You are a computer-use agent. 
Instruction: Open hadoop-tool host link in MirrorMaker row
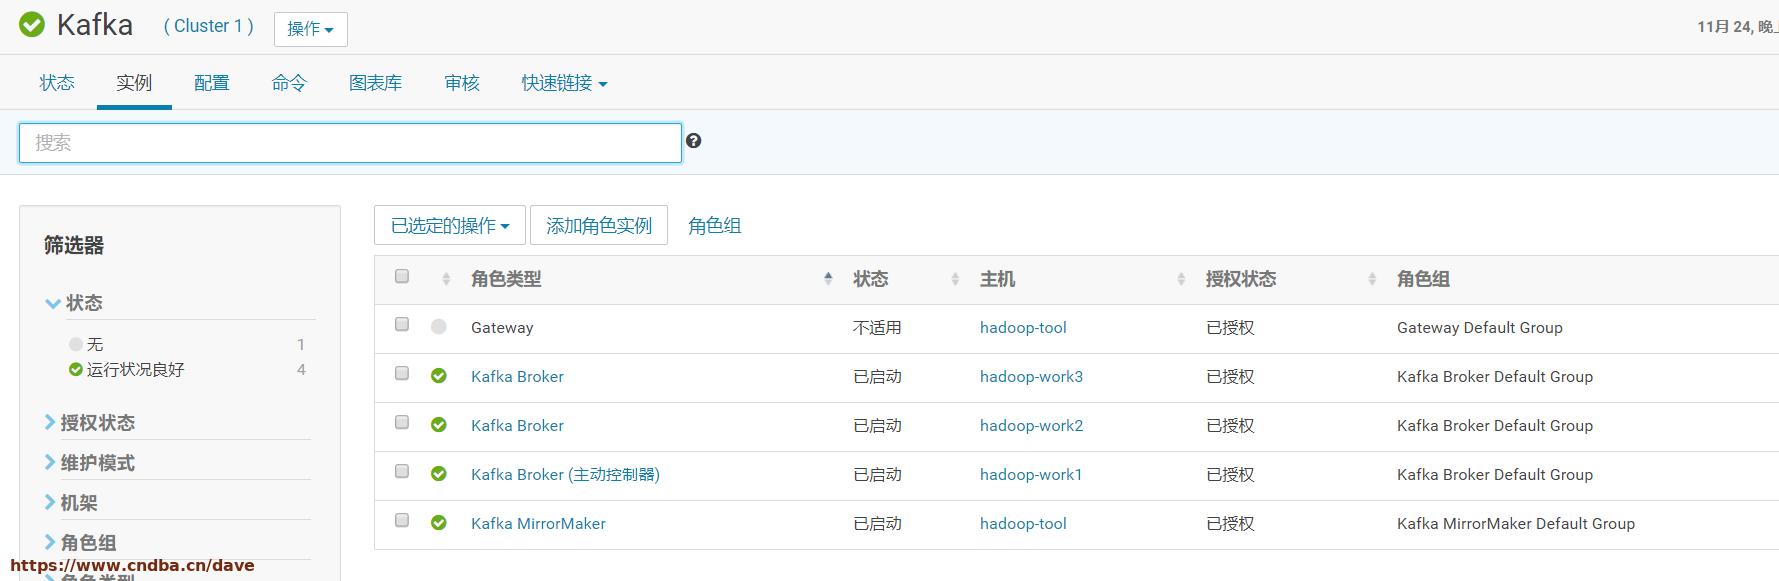(1023, 524)
